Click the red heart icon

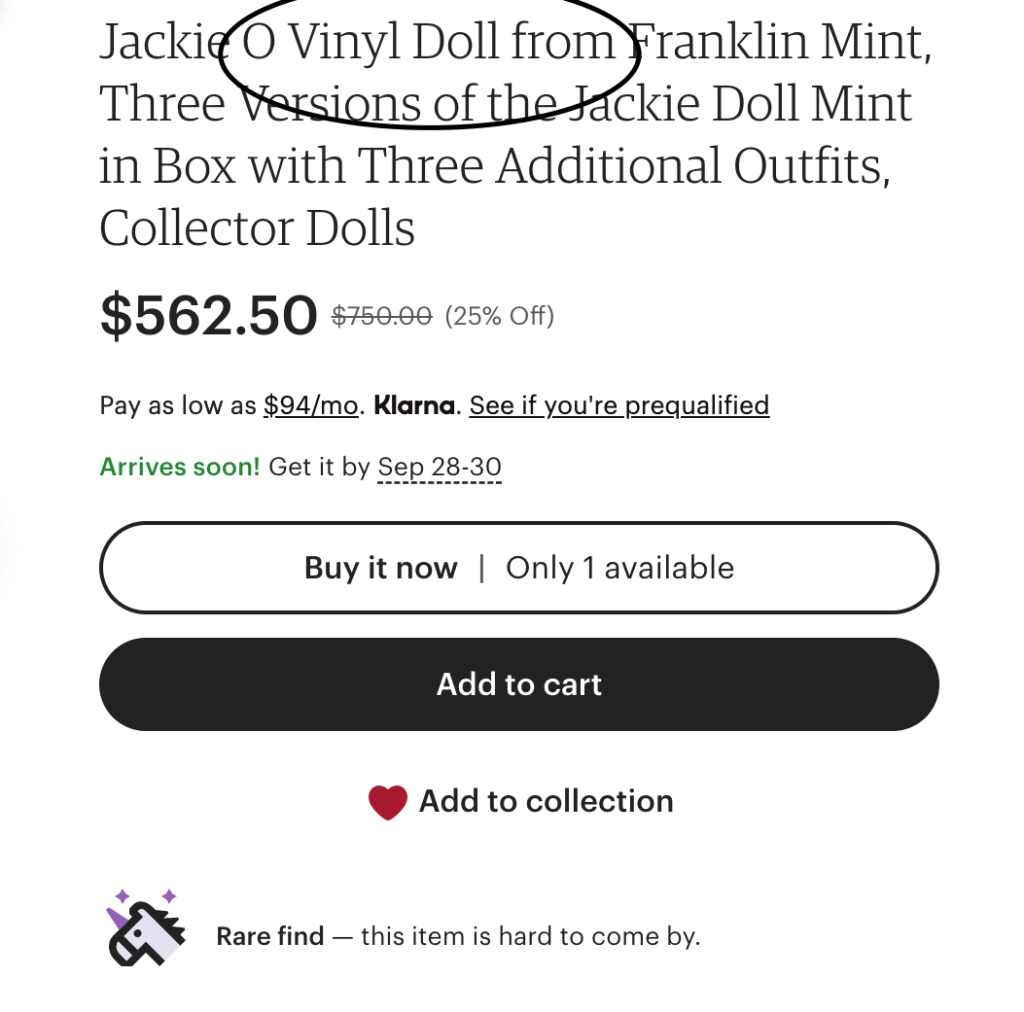pyautogui.click(x=387, y=802)
